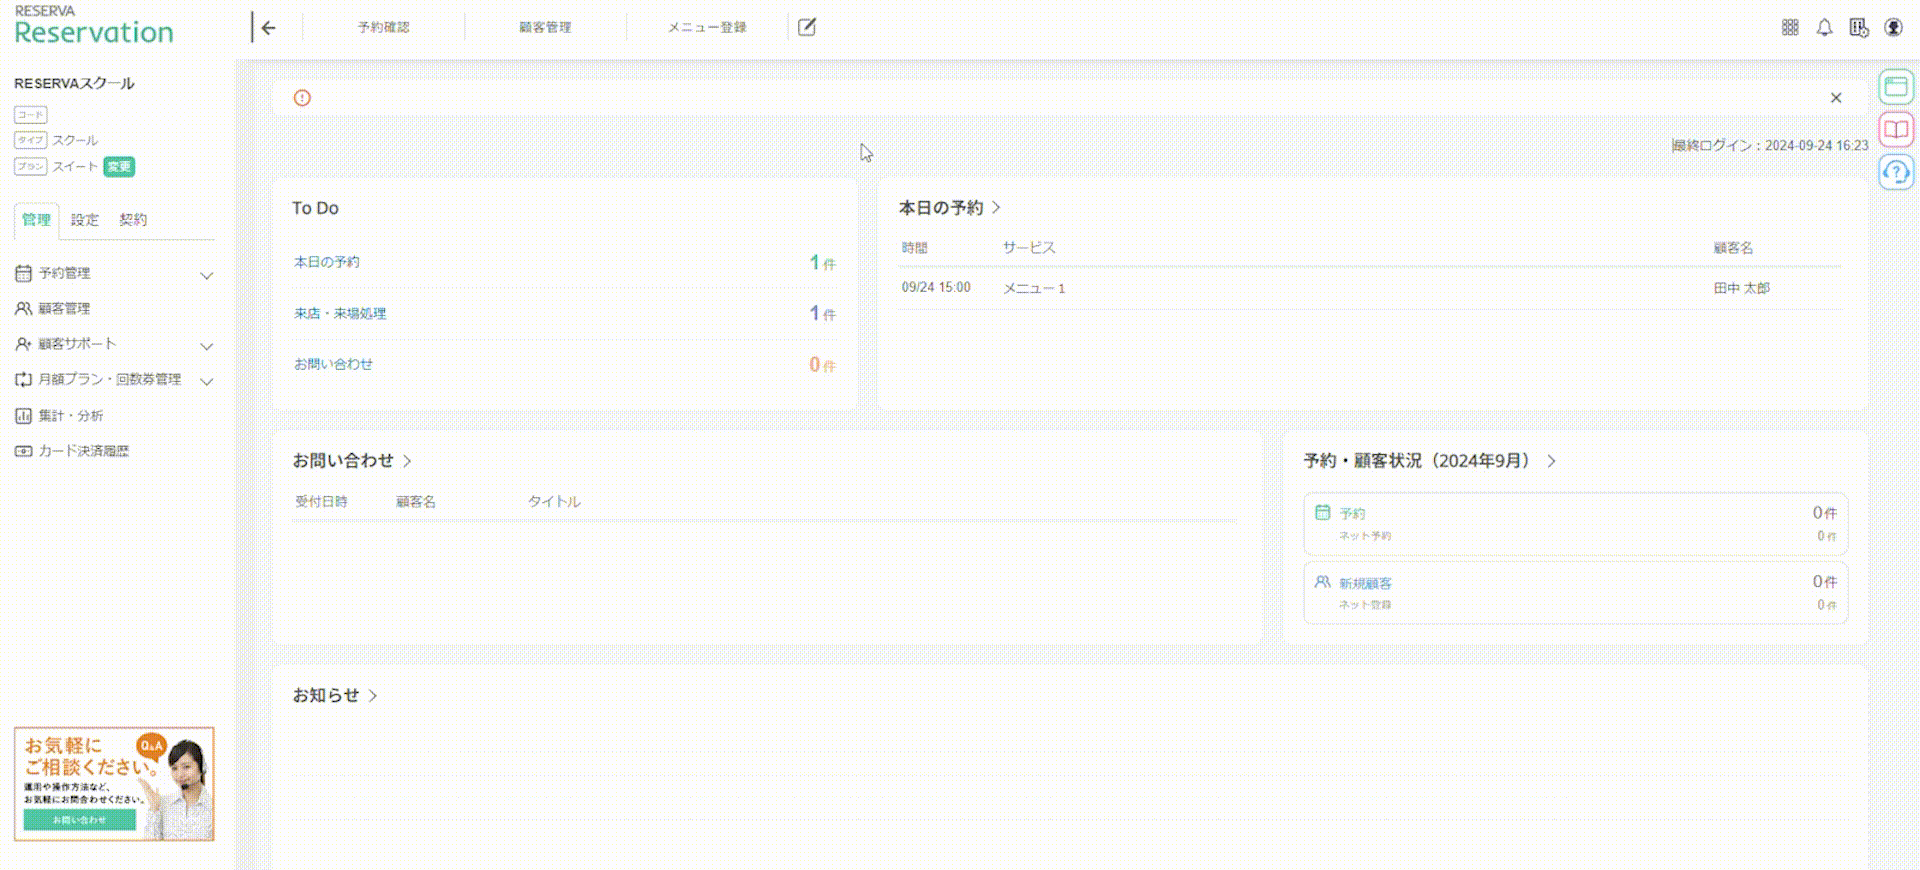The width and height of the screenshot is (1920, 870).
Task: Click the green browser window icon
Action: pos(1896,88)
